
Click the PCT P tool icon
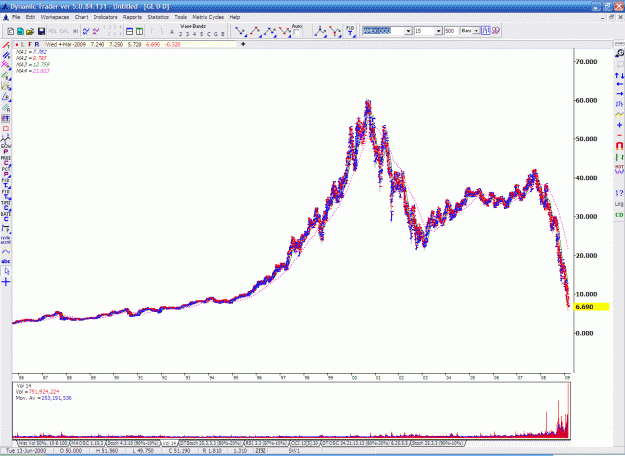pos(6,172)
